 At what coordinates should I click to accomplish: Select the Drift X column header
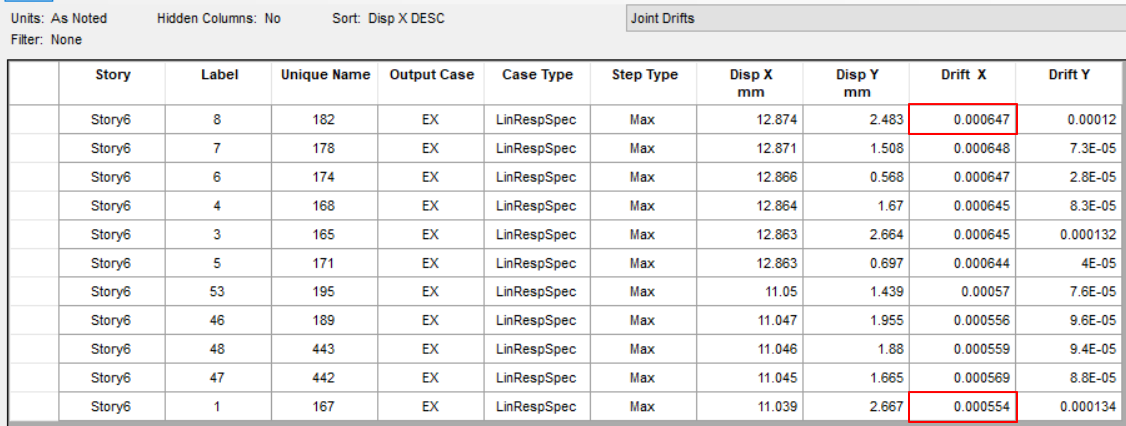coord(963,75)
